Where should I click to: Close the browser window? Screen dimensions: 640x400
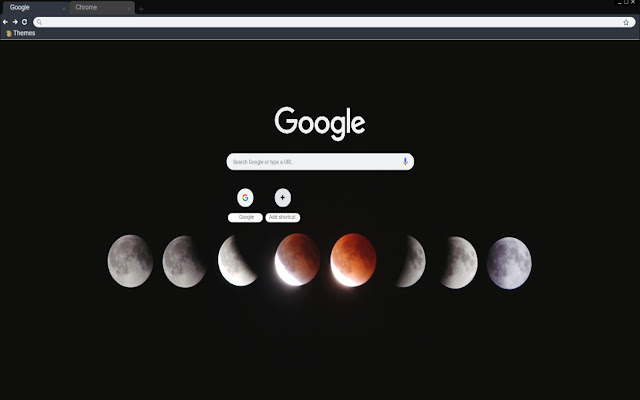tap(633, 2)
